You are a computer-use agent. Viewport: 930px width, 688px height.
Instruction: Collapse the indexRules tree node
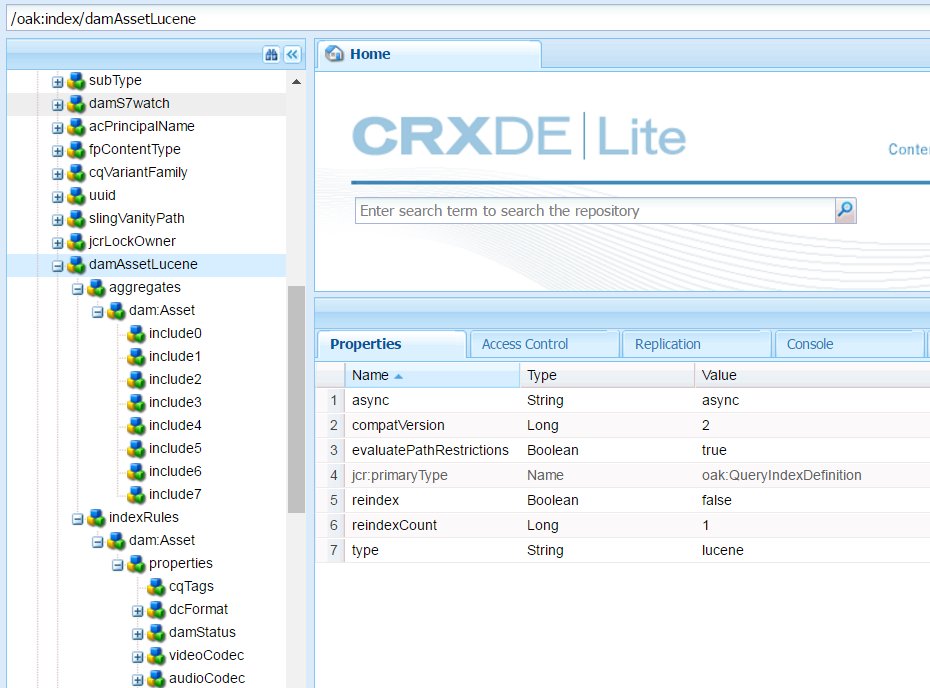tap(78, 519)
